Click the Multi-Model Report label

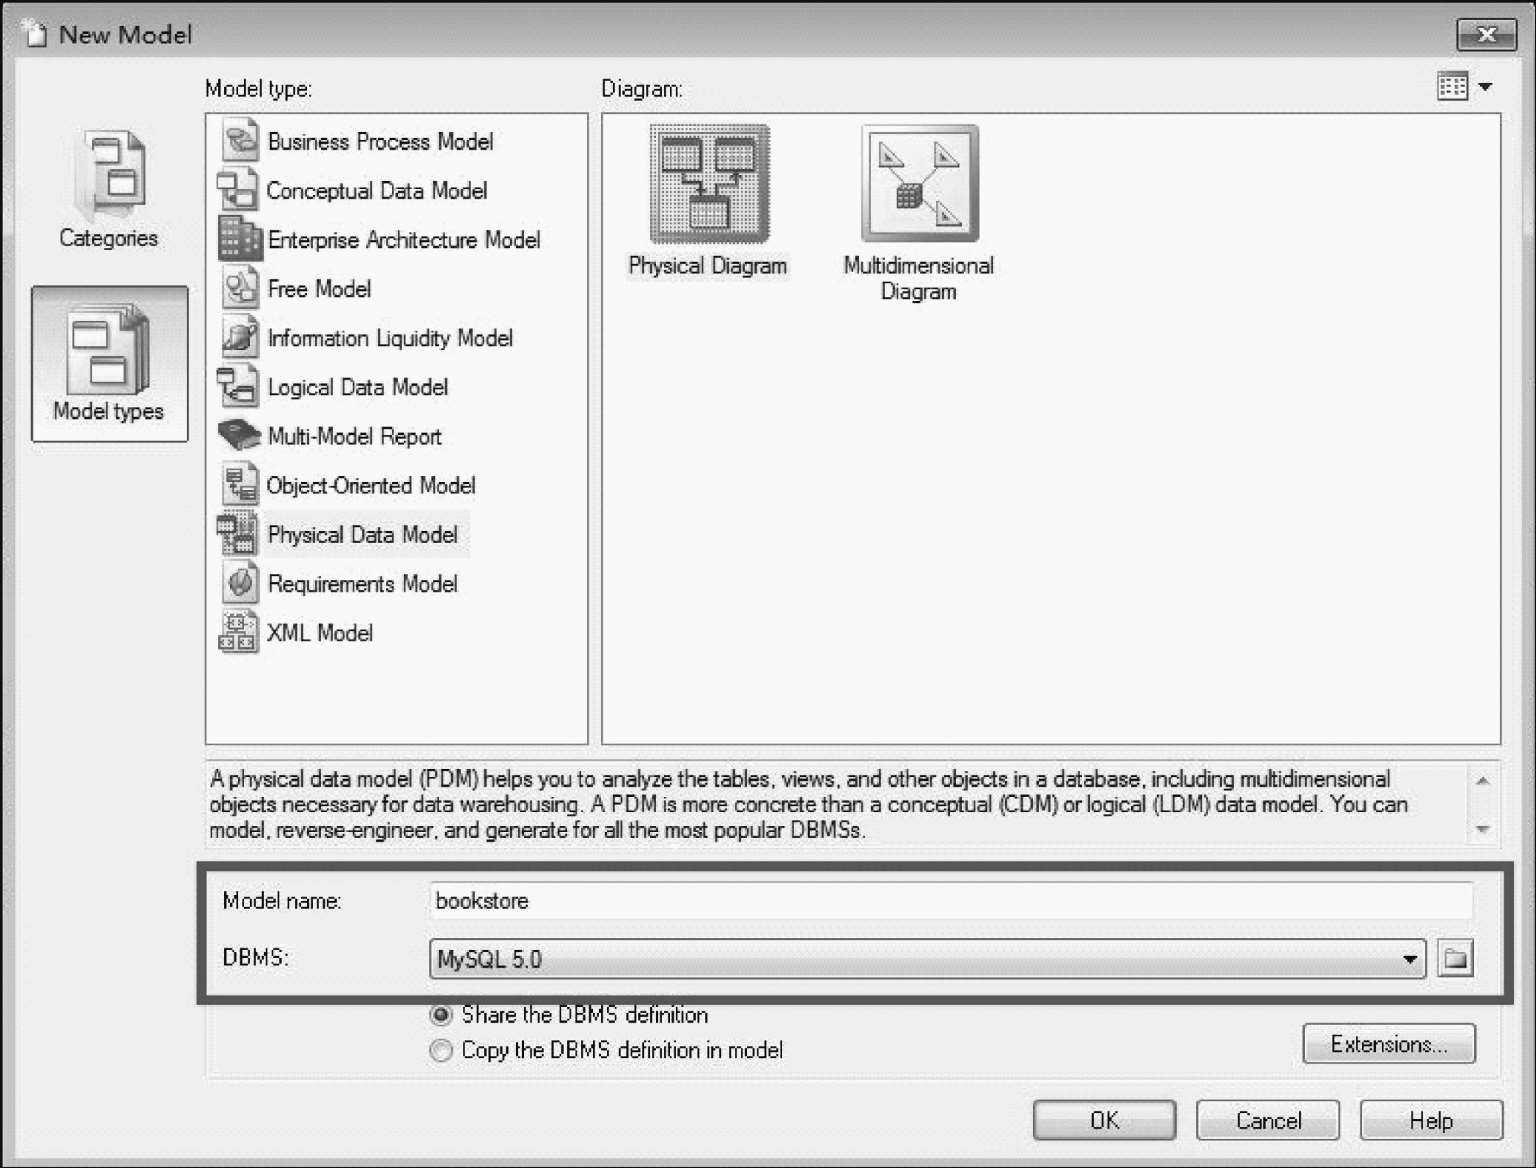pyautogui.click(x=354, y=436)
